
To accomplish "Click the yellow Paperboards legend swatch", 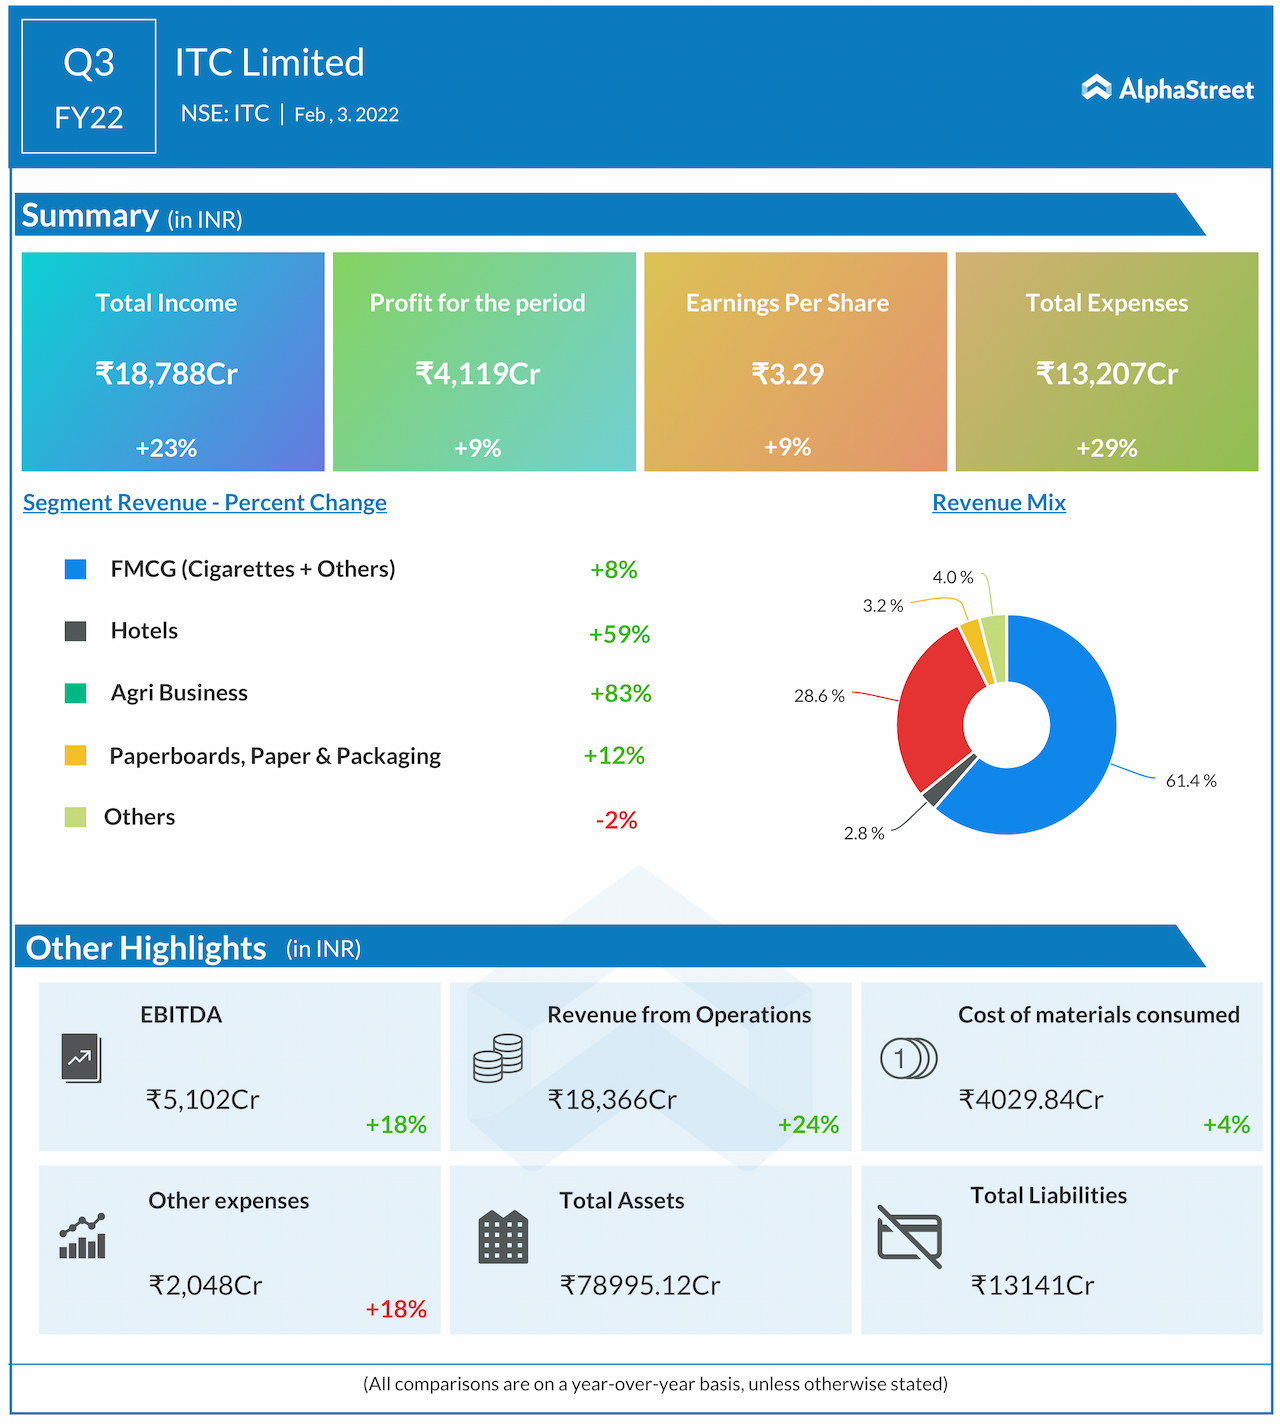I will 75,756.
